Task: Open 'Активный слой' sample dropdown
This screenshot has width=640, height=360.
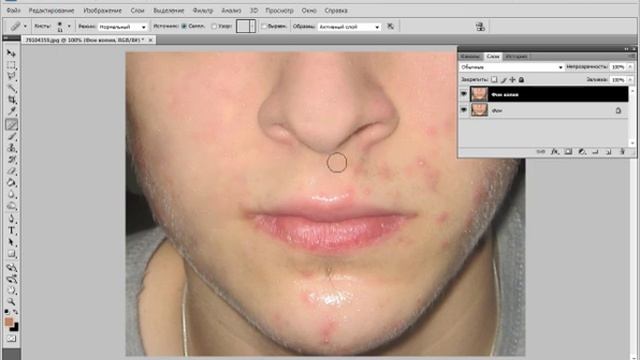Action: pyautogui.click(x=349, y=27)
